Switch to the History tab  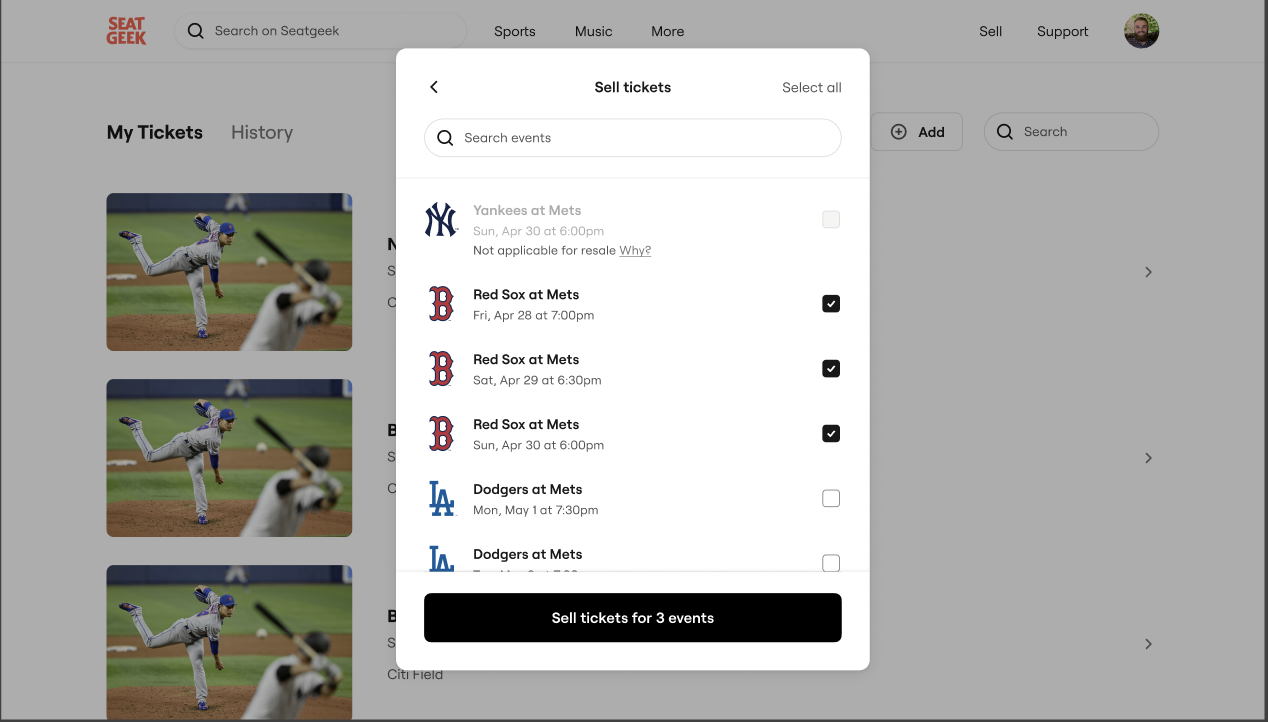pos(262,132)
